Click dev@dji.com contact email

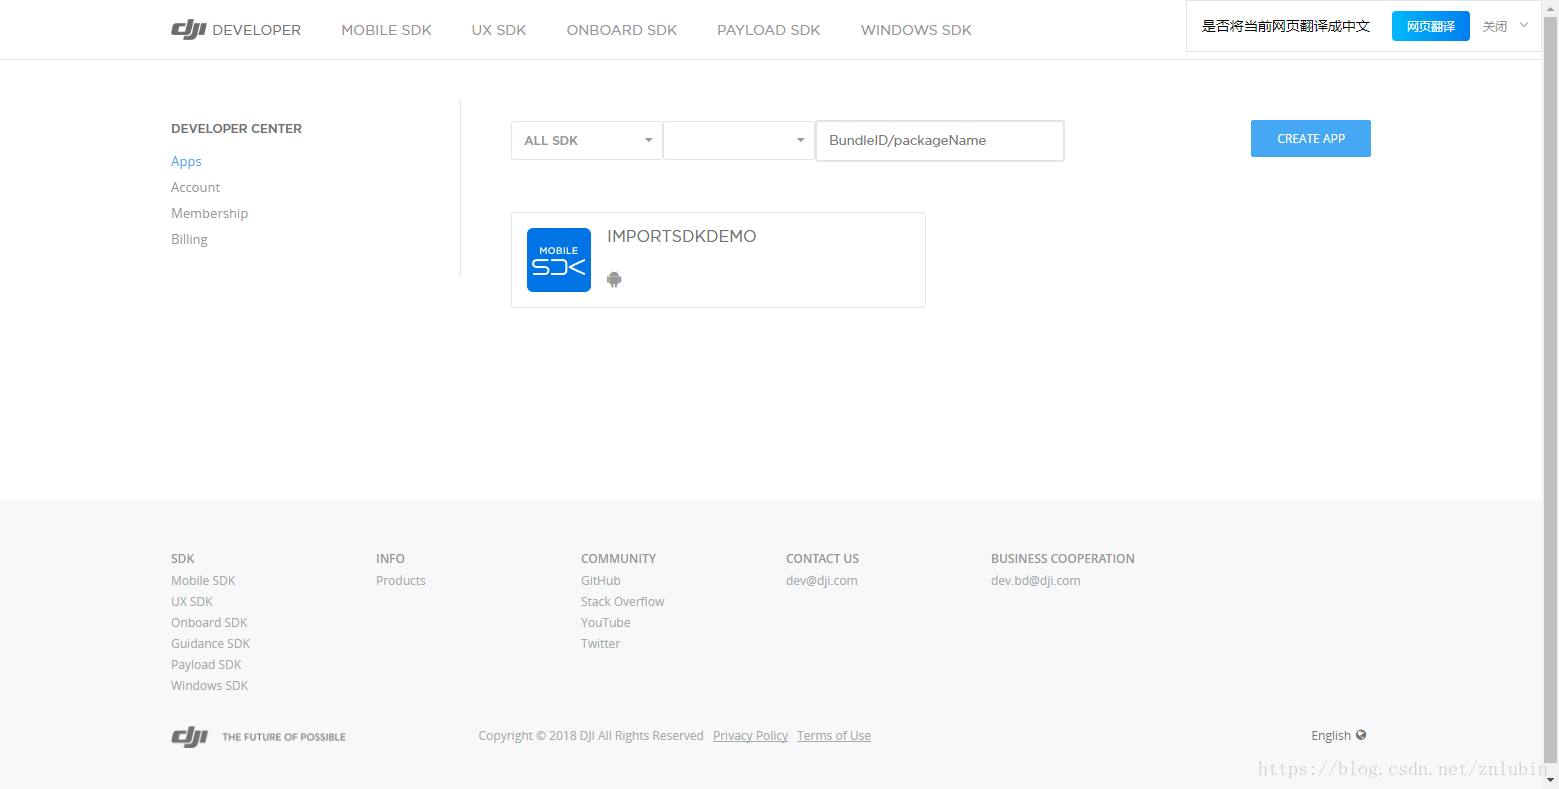click(822, 580)
